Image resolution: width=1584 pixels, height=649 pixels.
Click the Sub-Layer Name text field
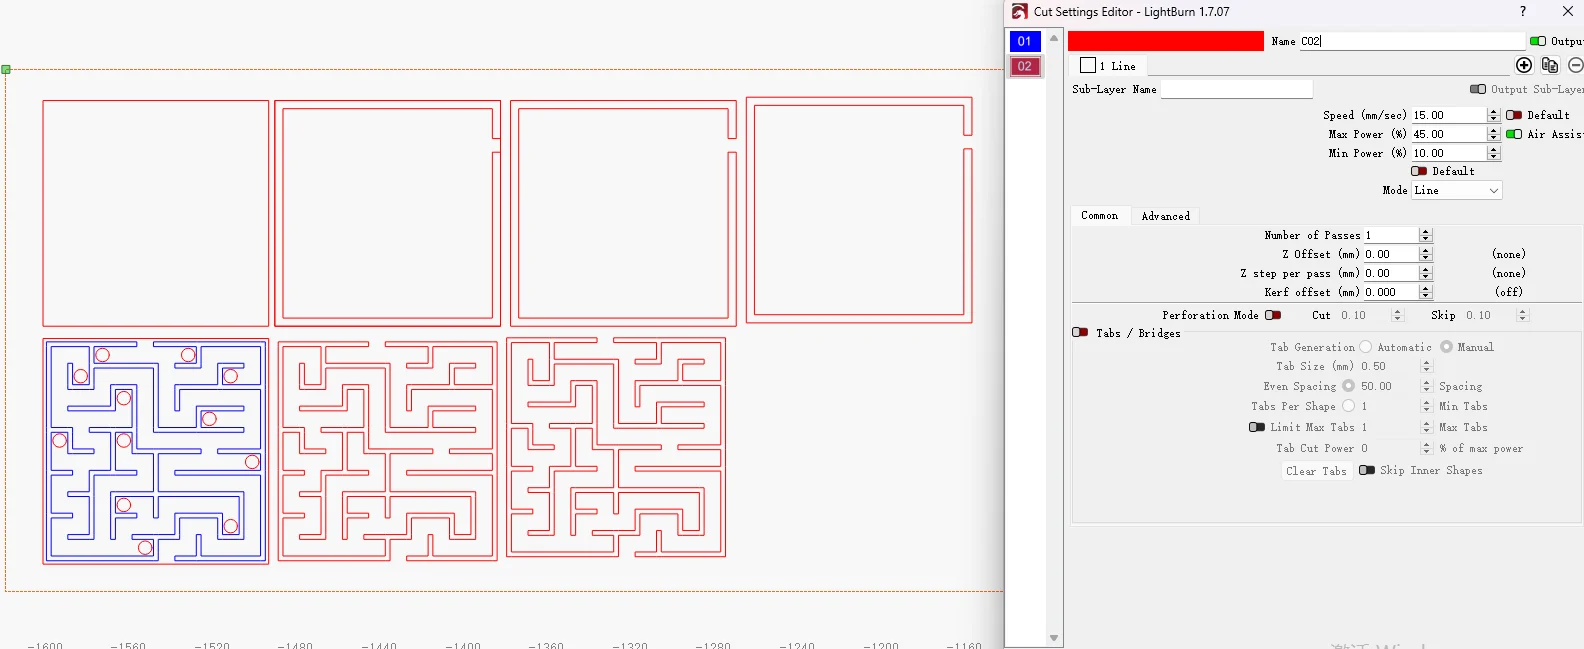coord(1236,89)
